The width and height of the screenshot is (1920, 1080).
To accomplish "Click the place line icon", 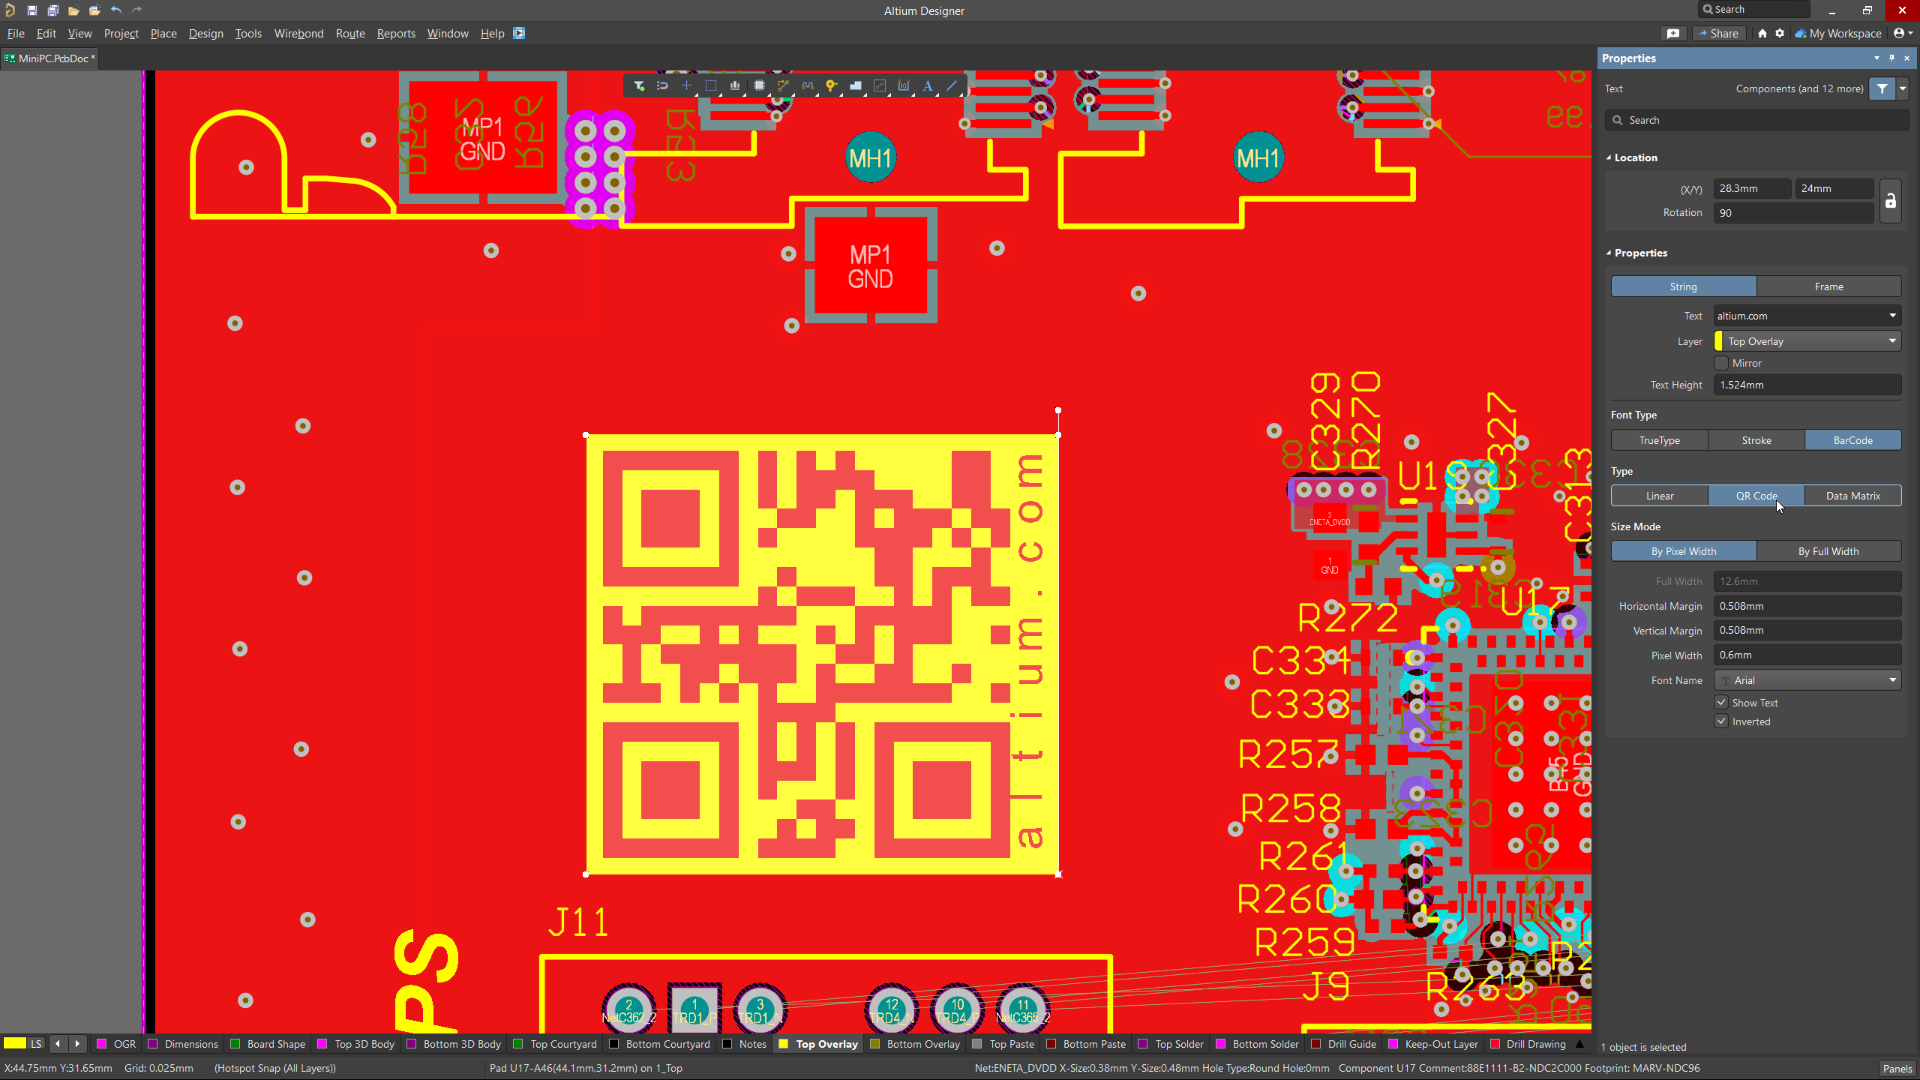I will (x=952, y=86).
